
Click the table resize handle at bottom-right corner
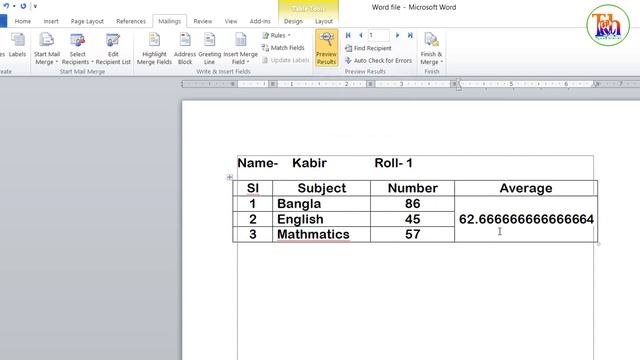[x=599, y=244]
